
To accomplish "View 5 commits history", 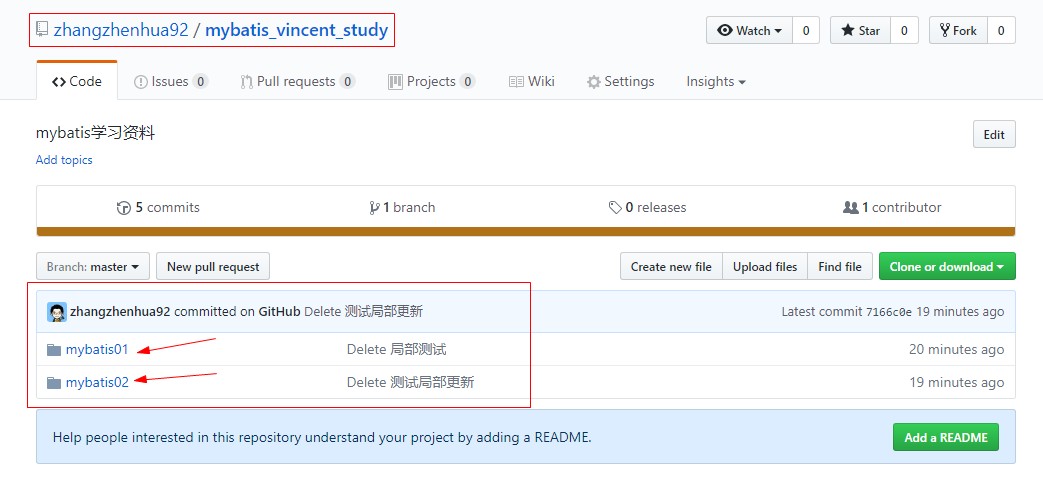I will click(158, 207).
